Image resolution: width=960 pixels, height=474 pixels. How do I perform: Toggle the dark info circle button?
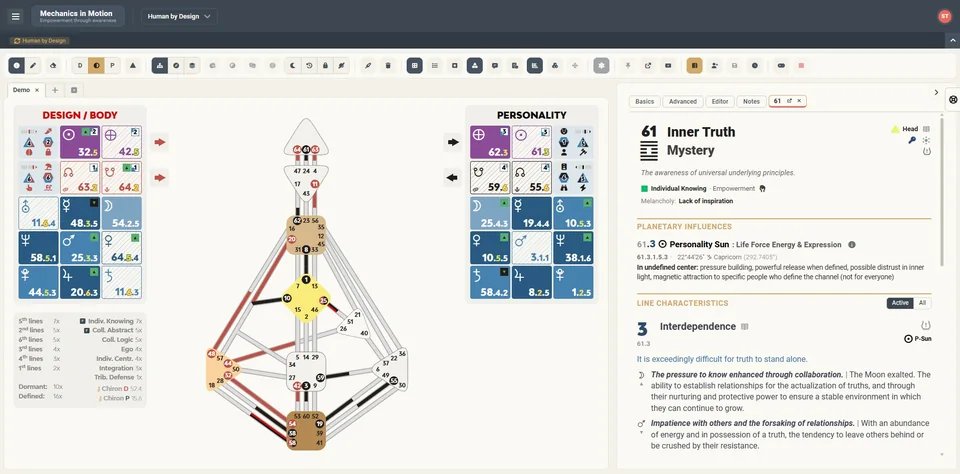coord(17,66)
